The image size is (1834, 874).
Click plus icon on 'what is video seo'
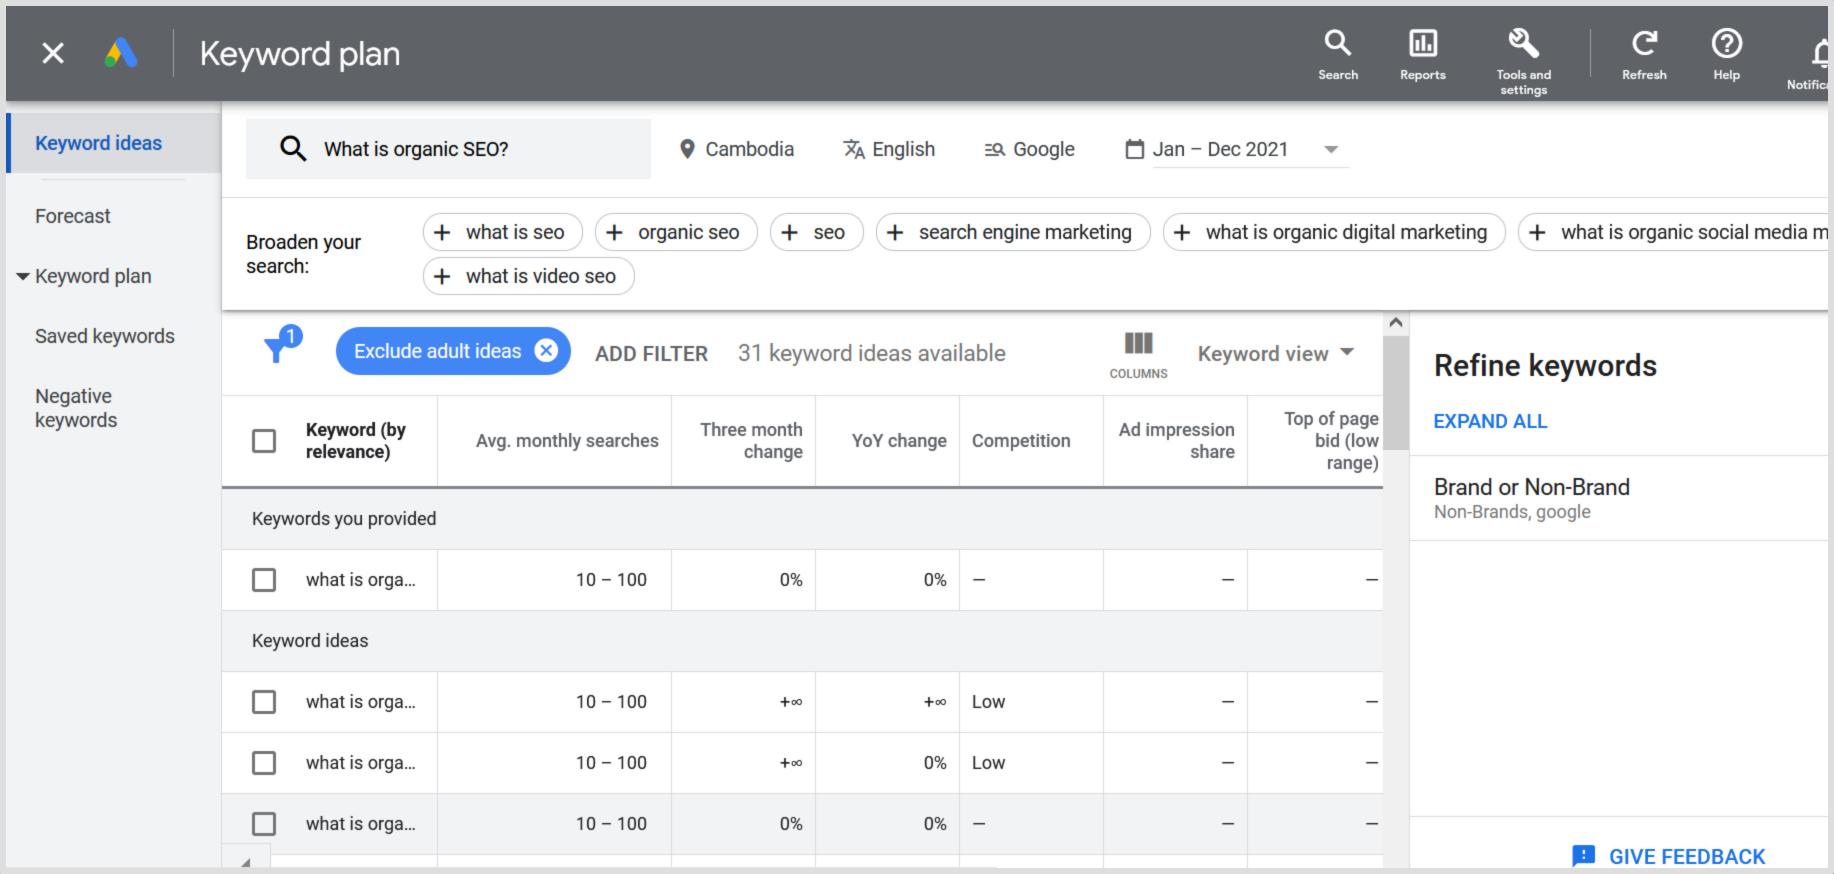[x=442, y=276]
